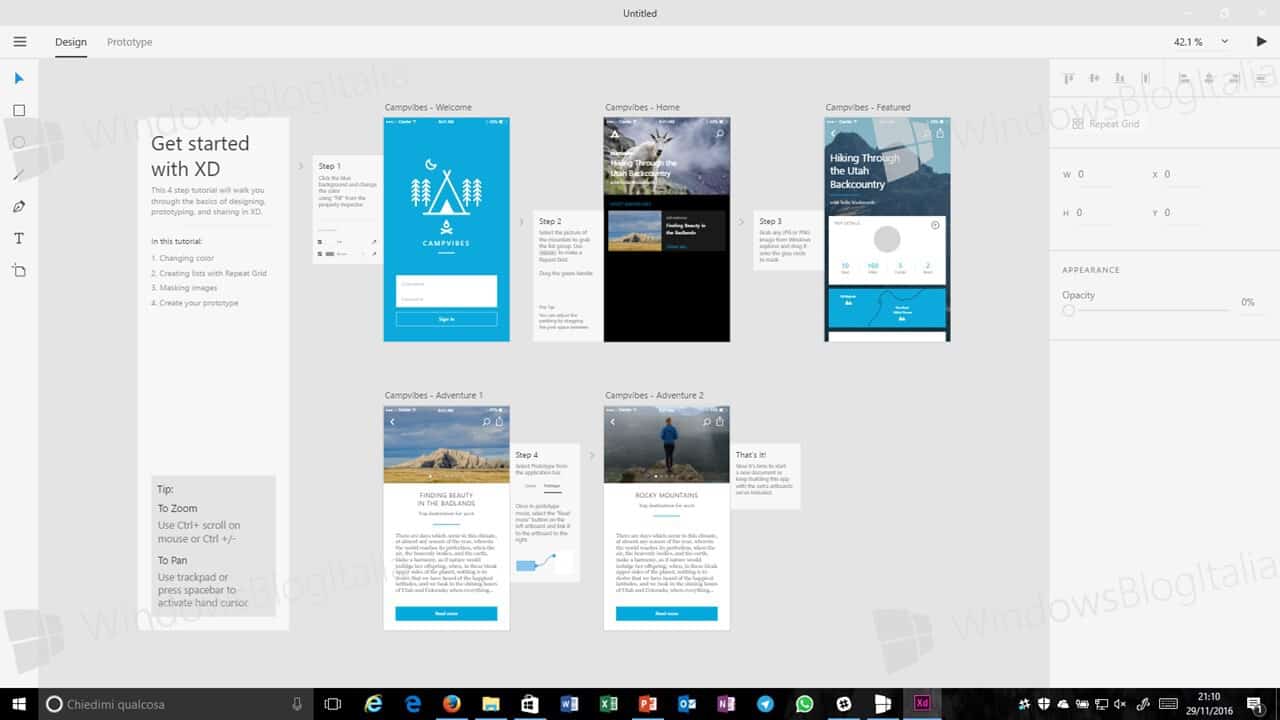Select the Rectangle tool
The width and height of the screenshot is (1280, 720).
coord(19,110)
